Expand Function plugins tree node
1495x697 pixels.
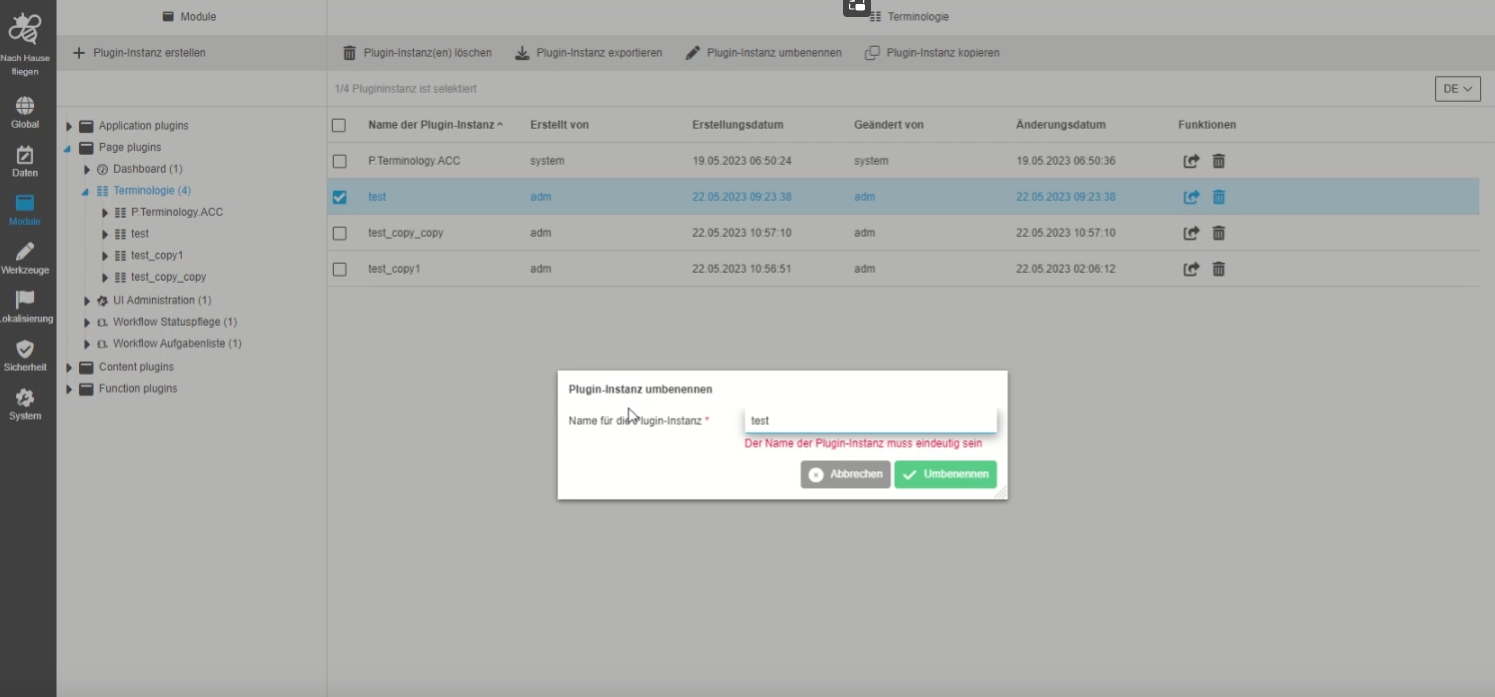point(69,389)
